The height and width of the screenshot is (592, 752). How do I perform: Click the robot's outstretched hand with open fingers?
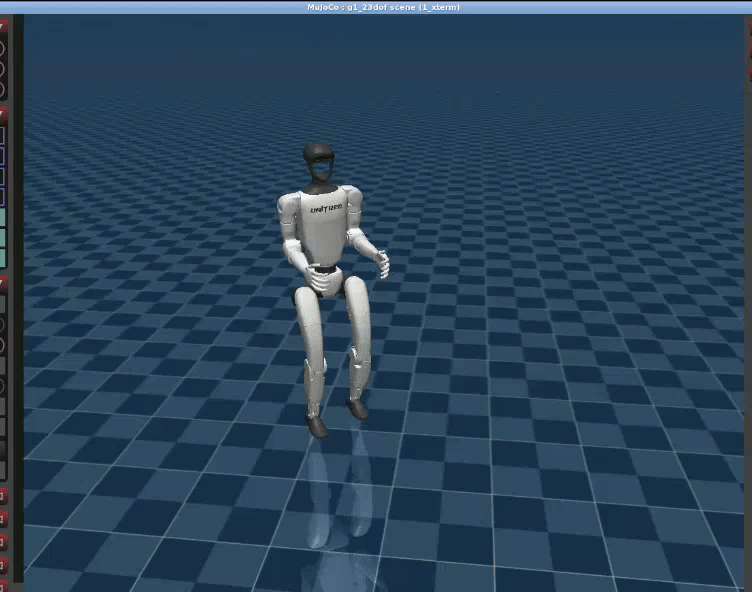tap(381, 263)
